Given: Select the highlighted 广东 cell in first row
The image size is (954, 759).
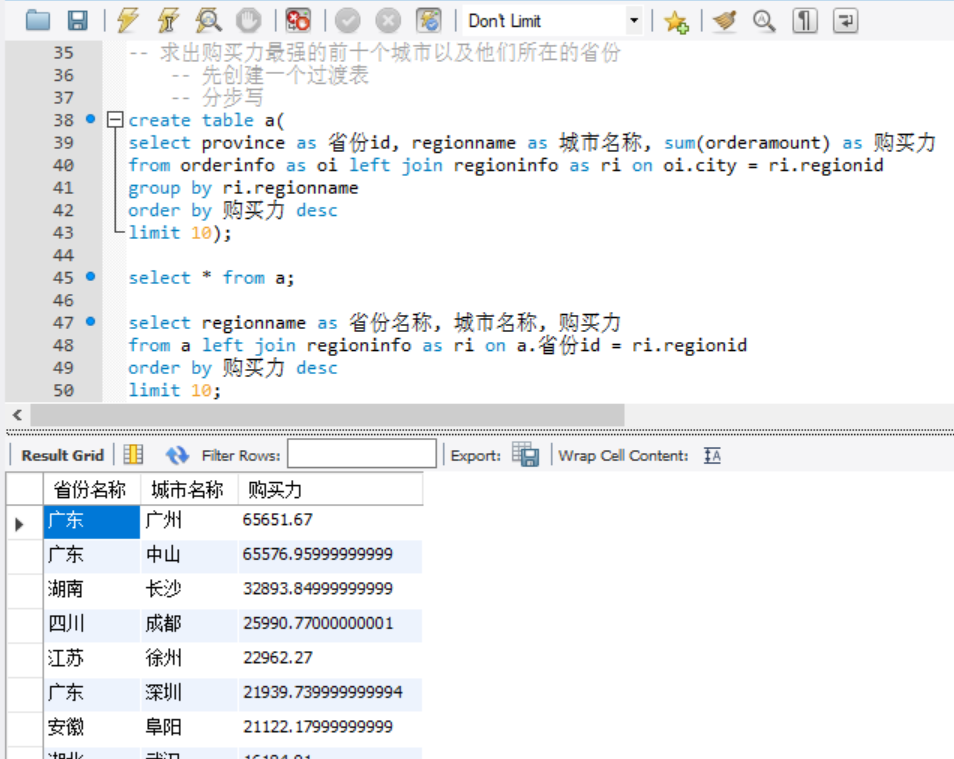Looking at the screenshot, I should [92, 521].
